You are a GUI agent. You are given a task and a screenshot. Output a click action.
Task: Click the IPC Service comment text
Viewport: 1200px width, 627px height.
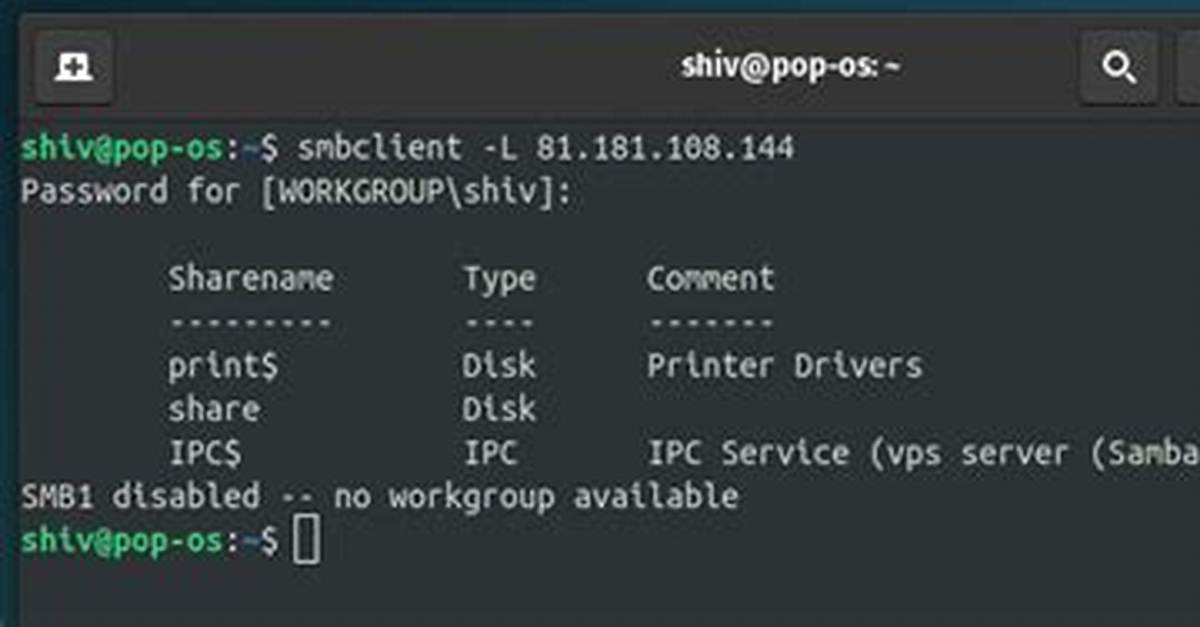click(x=922, y=453)
